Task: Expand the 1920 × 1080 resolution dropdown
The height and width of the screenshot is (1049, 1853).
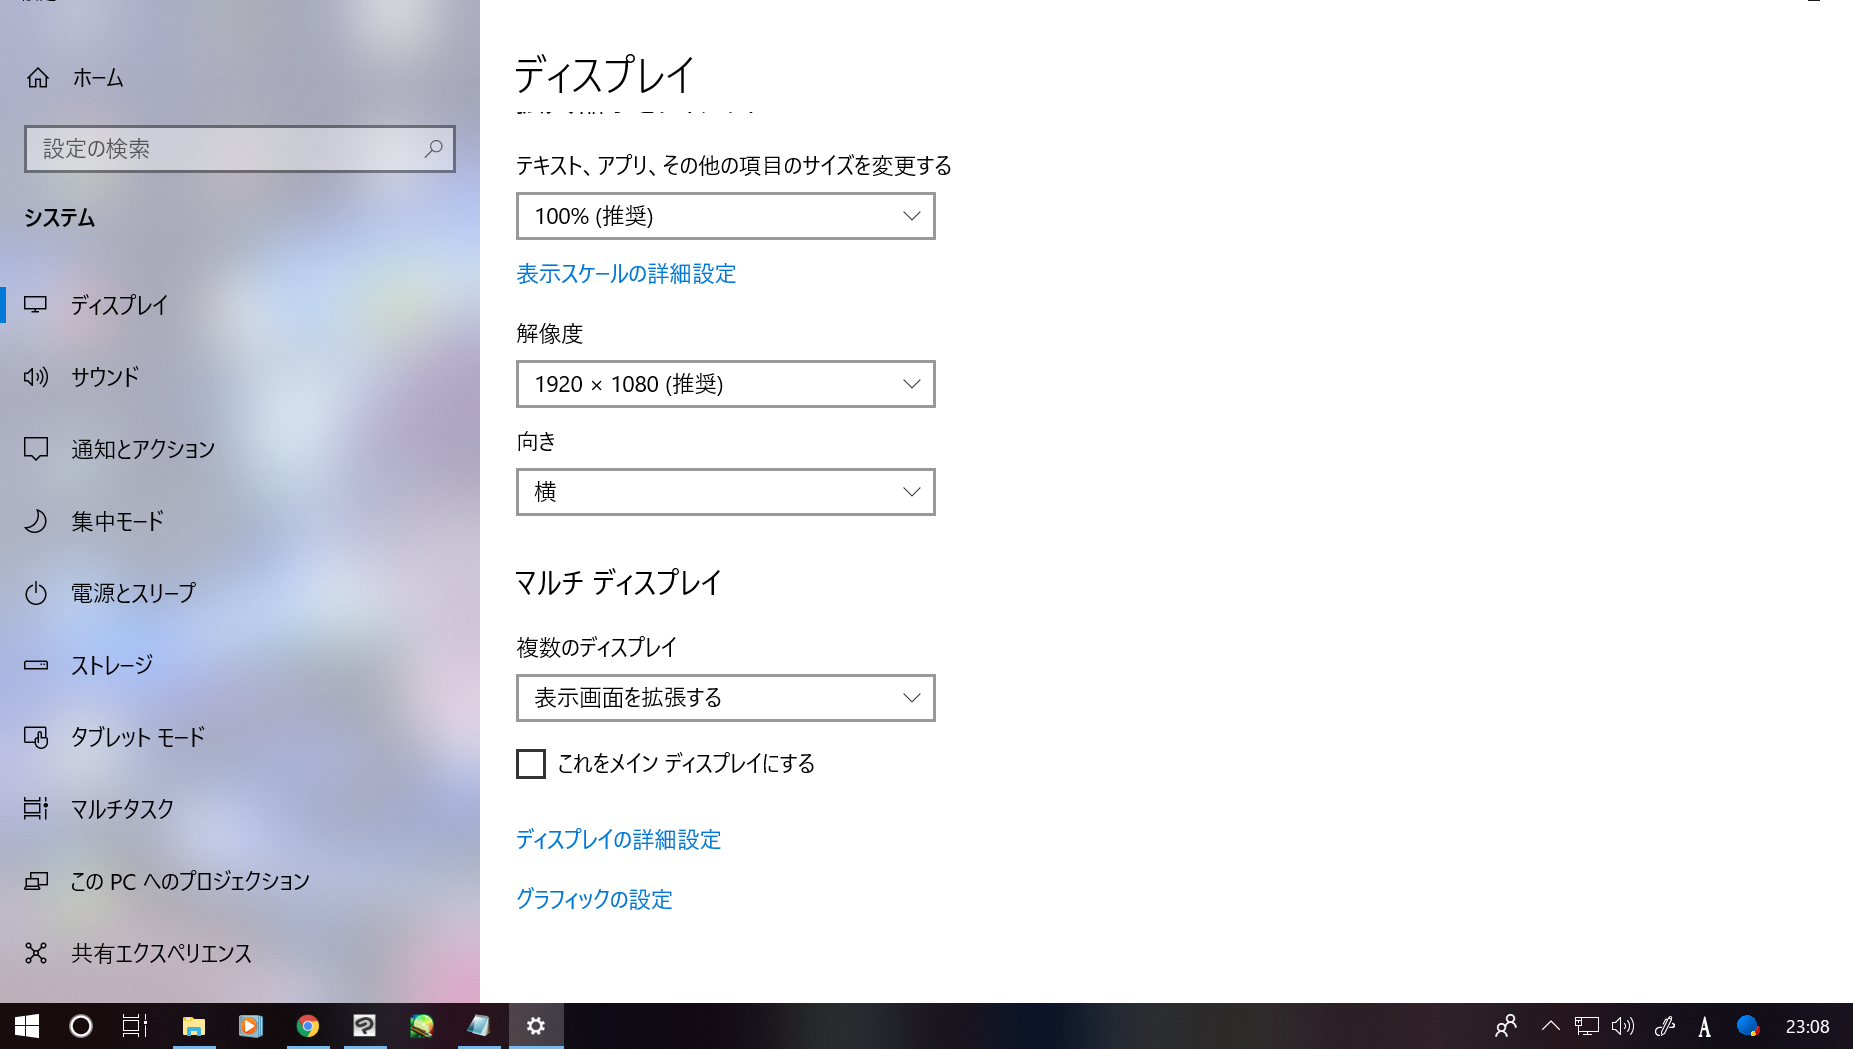Action: coord(726,384)
